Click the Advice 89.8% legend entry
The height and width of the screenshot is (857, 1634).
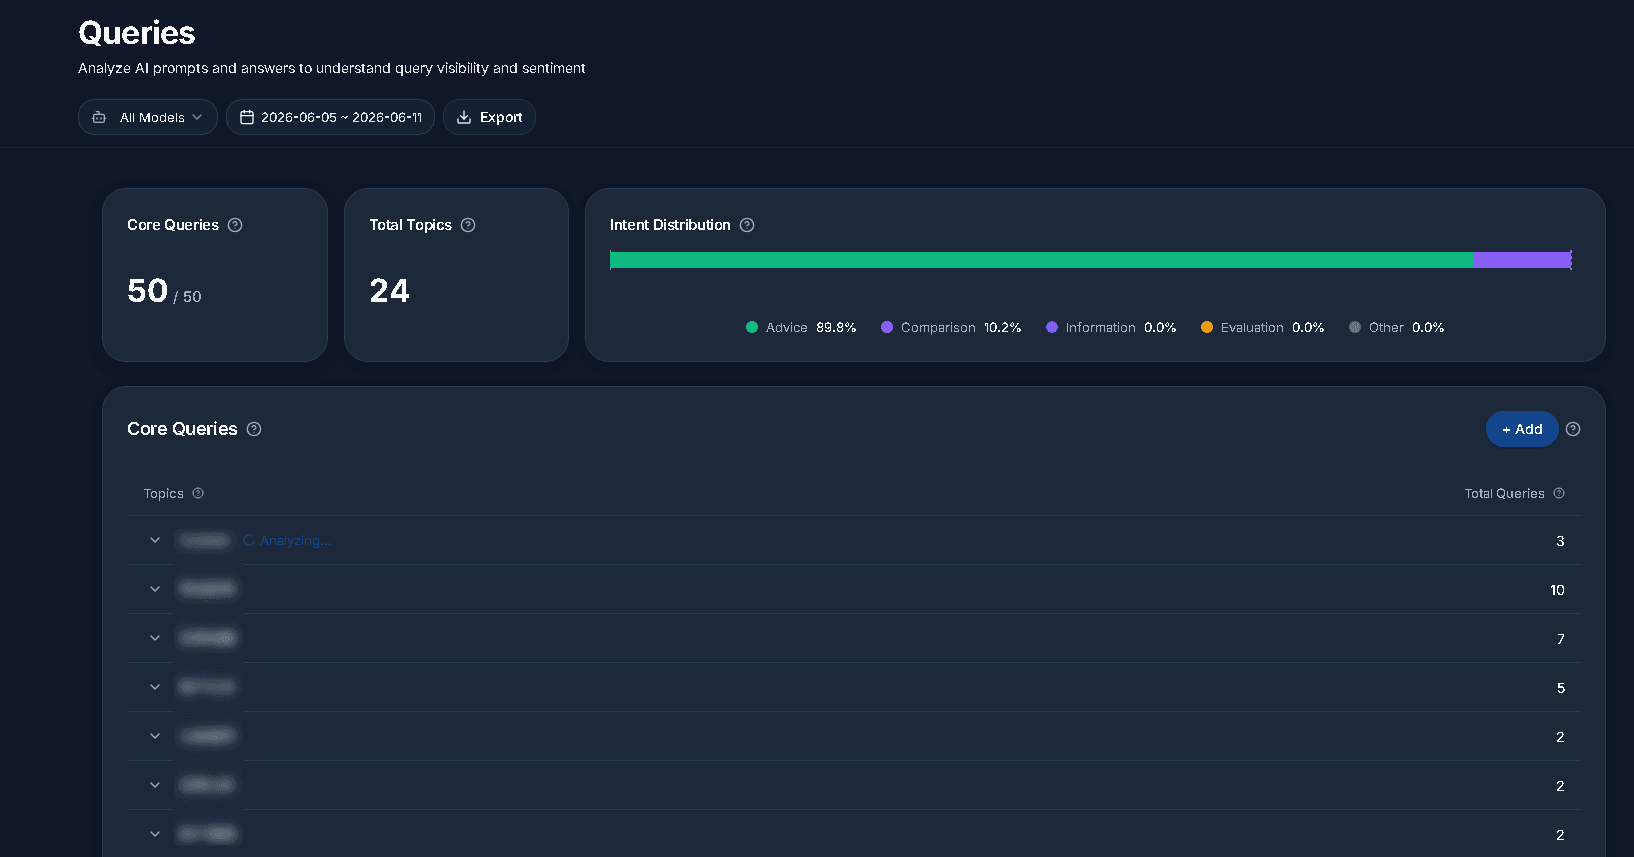[801, 327]
